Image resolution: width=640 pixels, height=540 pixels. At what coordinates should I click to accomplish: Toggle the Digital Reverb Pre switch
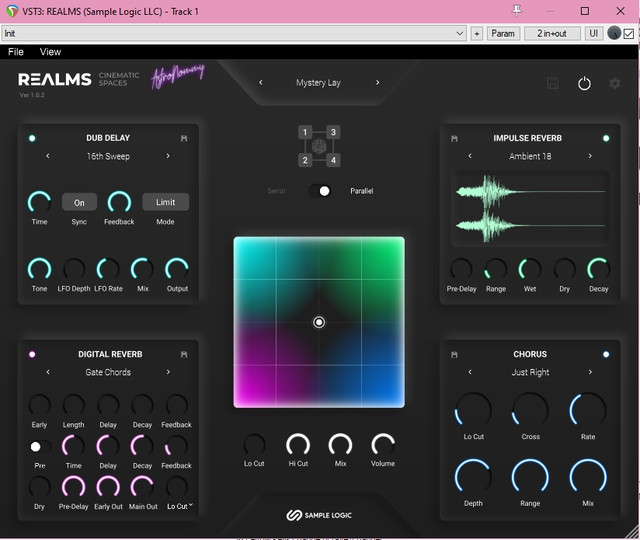[x=40, y=447]
